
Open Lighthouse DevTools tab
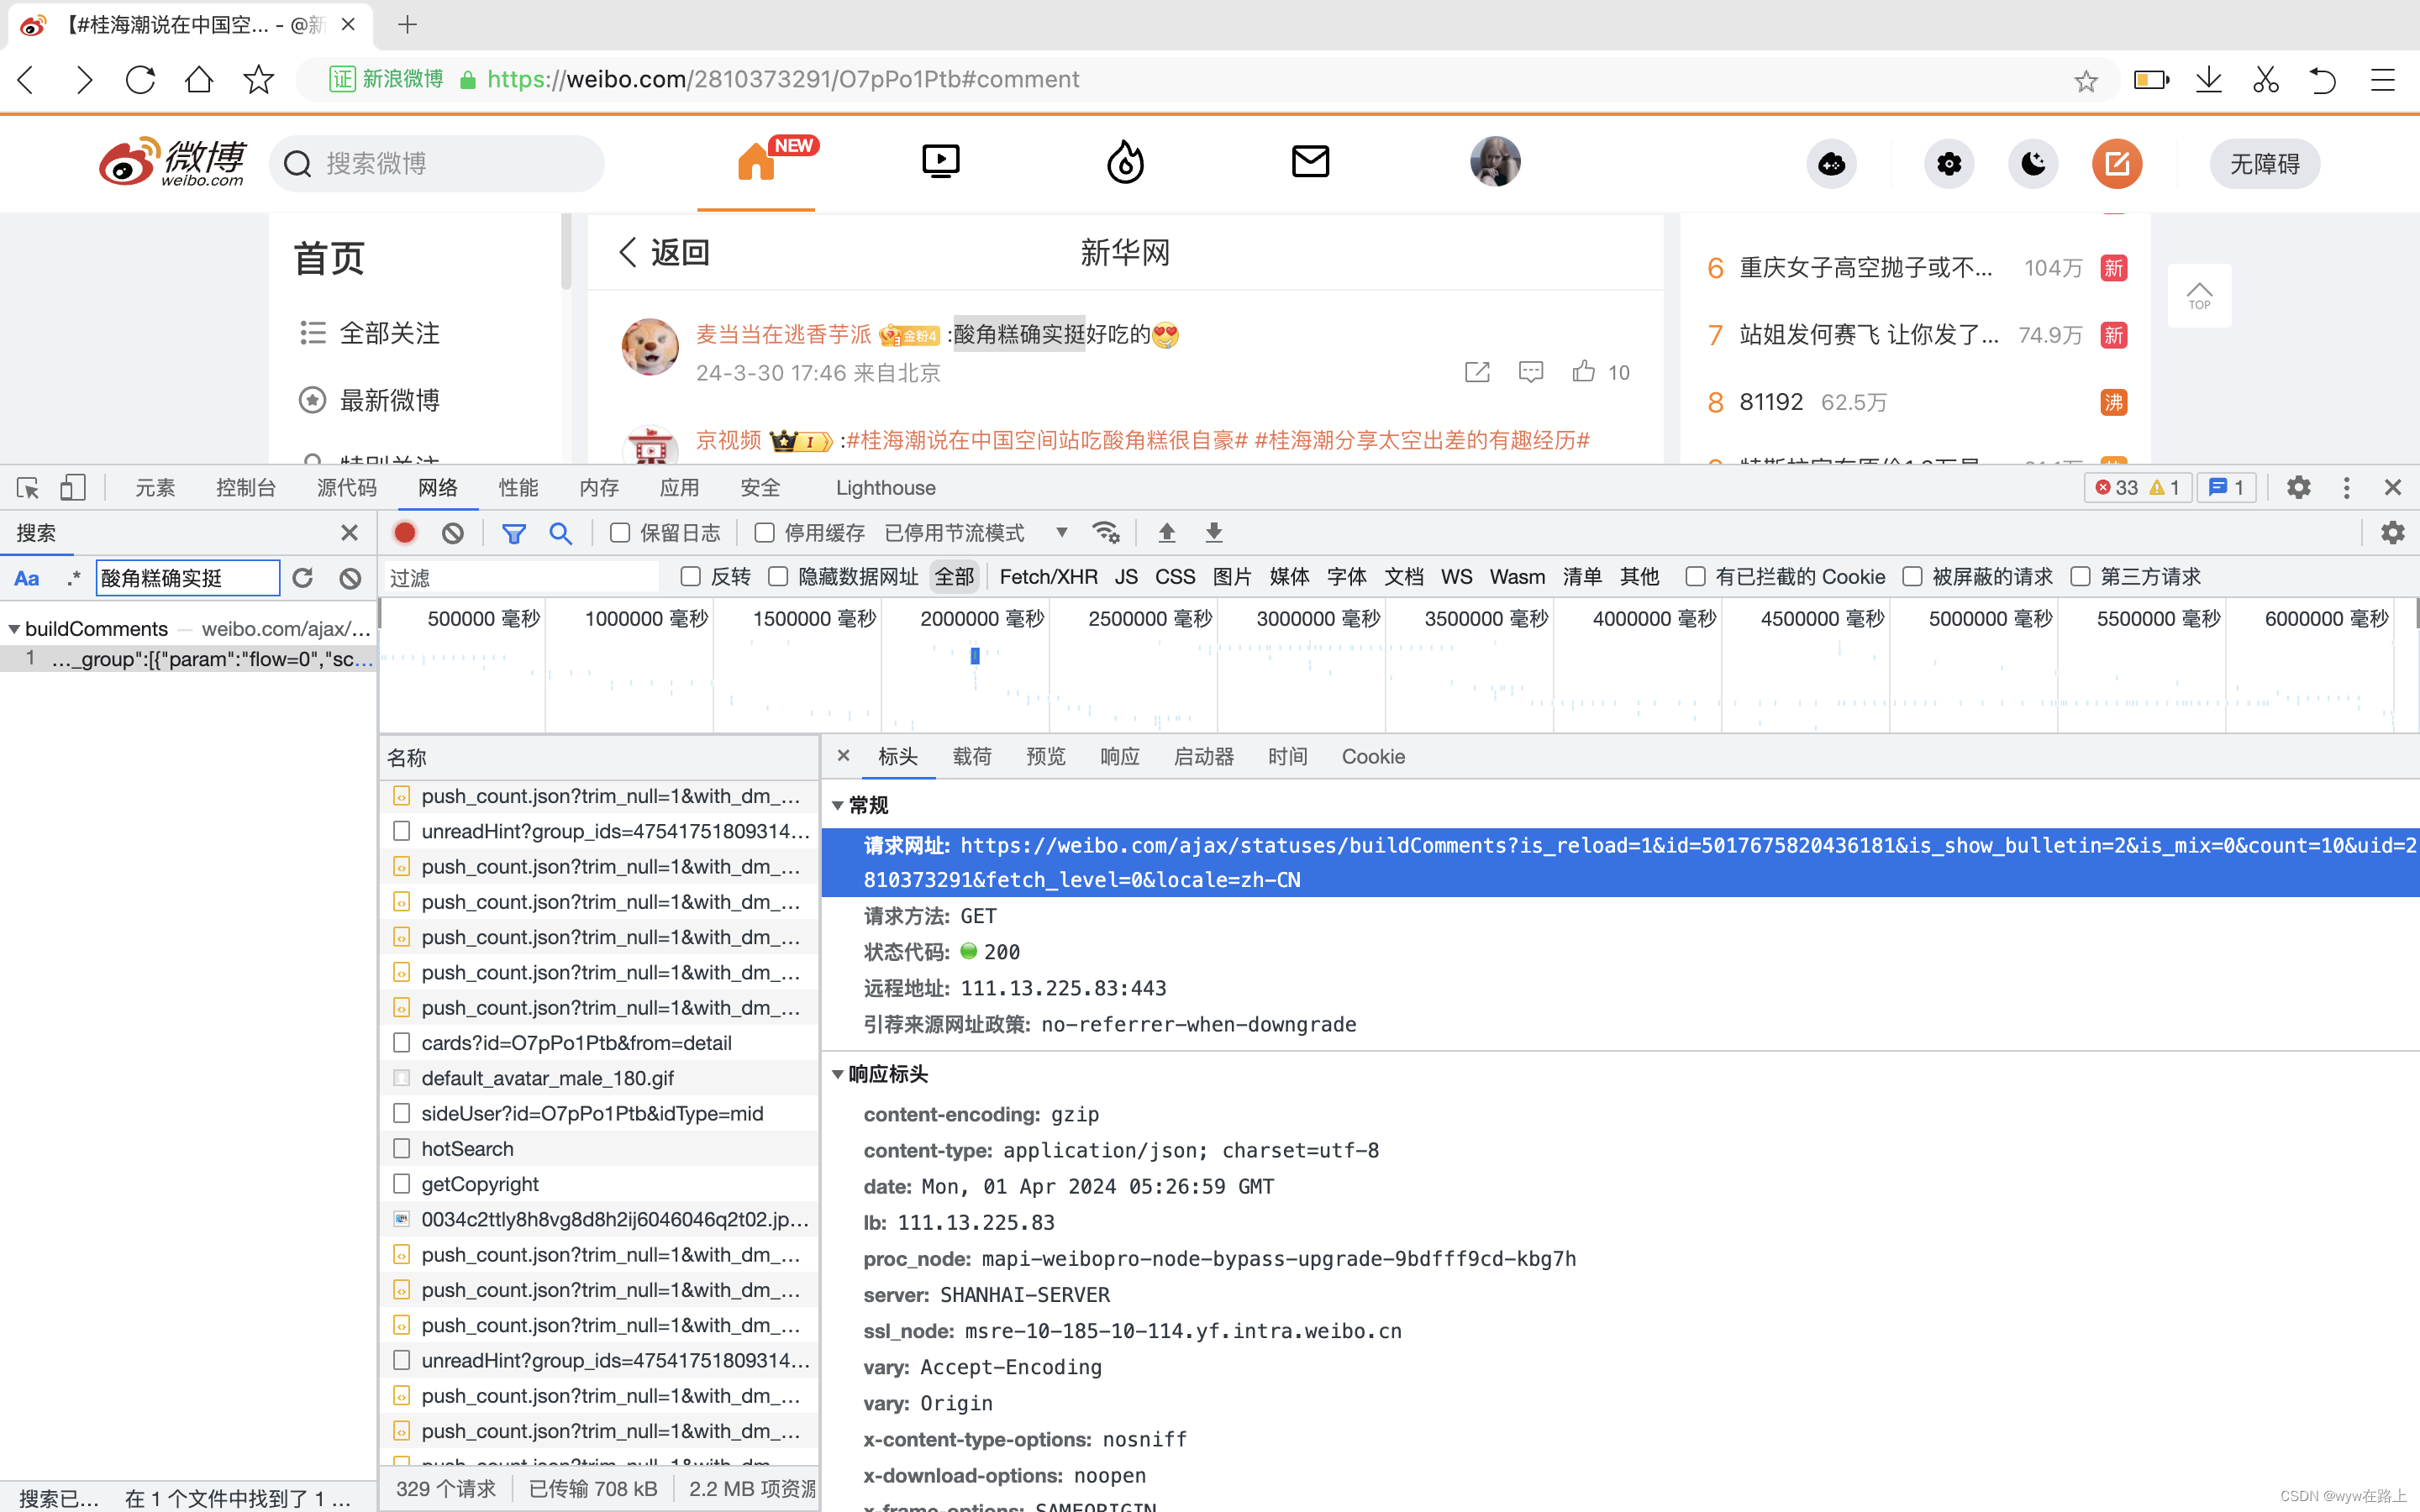pos(886,488)
